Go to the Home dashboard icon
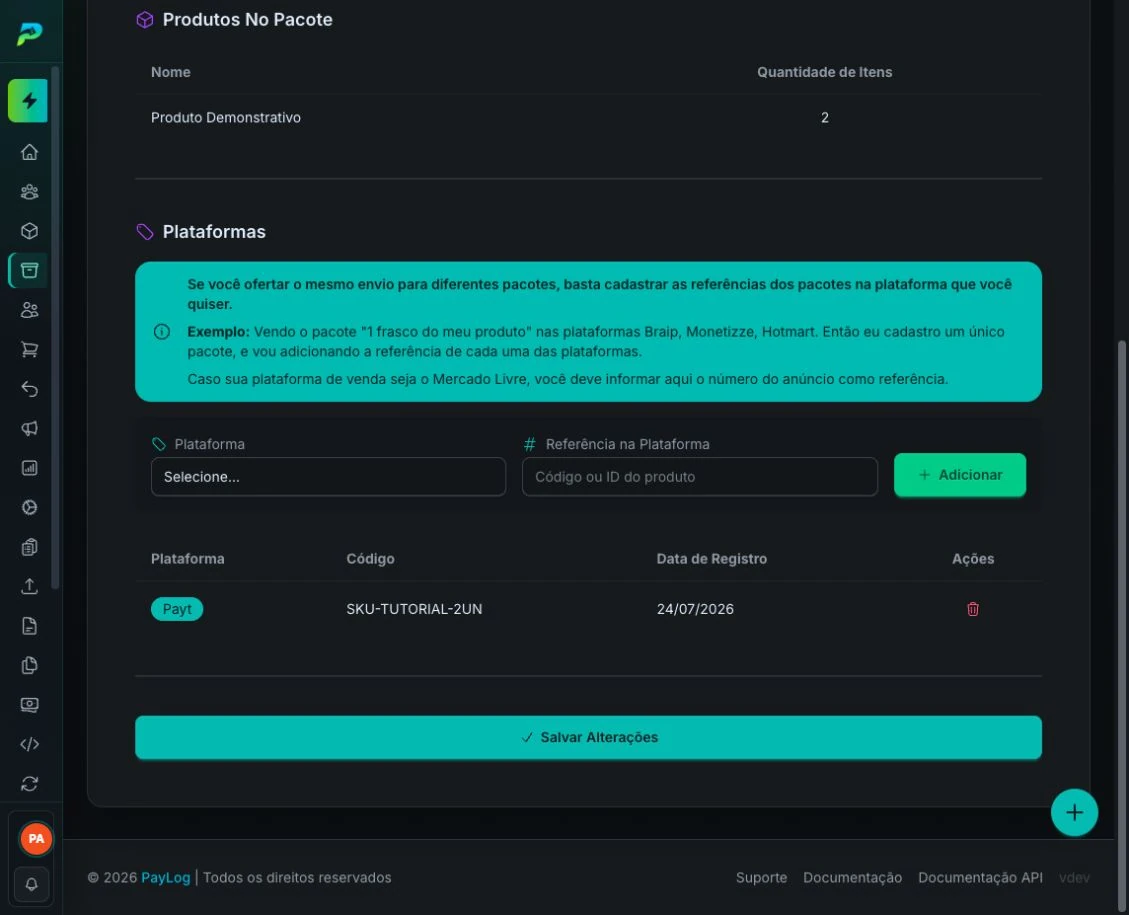The width and height of the screenshot is (1129, 915). 30,152
